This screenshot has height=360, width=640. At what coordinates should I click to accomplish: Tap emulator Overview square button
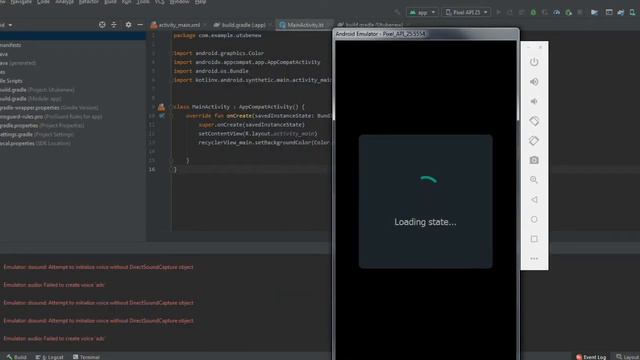click(534, 239)
